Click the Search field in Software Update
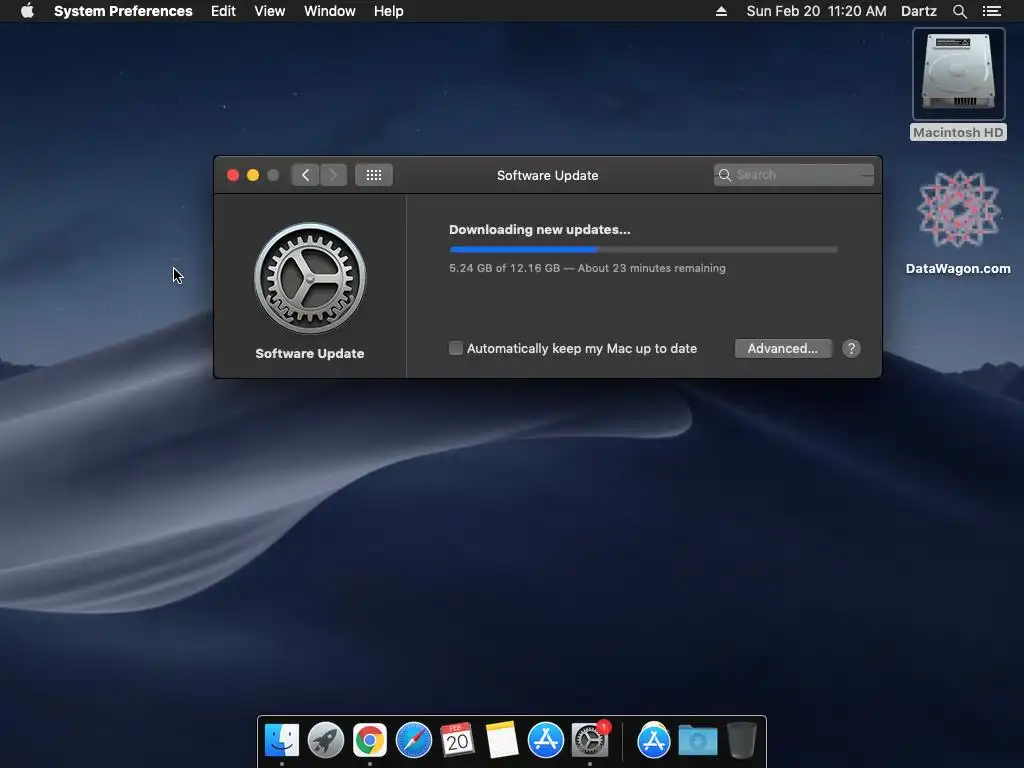Screen dimensions: 1024x768 point(793,175)
